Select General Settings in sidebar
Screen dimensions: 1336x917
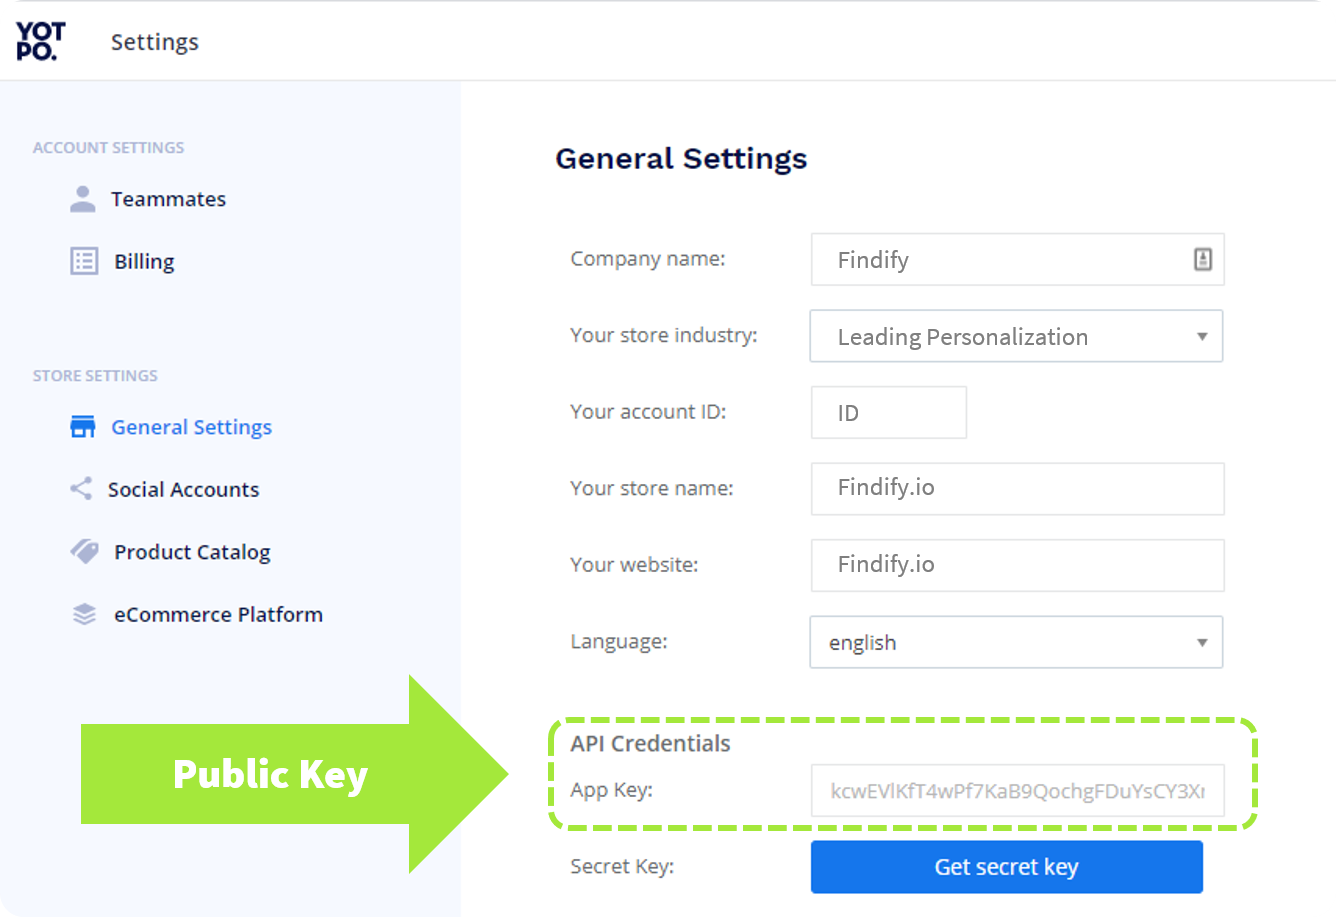[191, 427]
